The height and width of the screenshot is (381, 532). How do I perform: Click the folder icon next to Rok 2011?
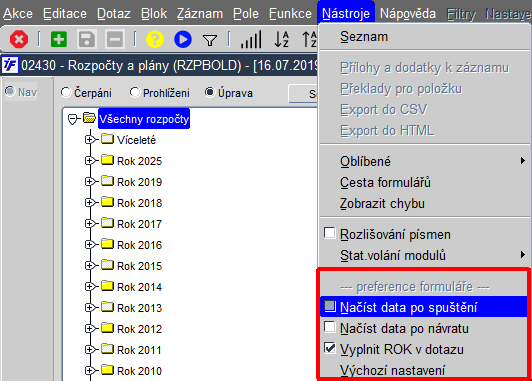107,349
